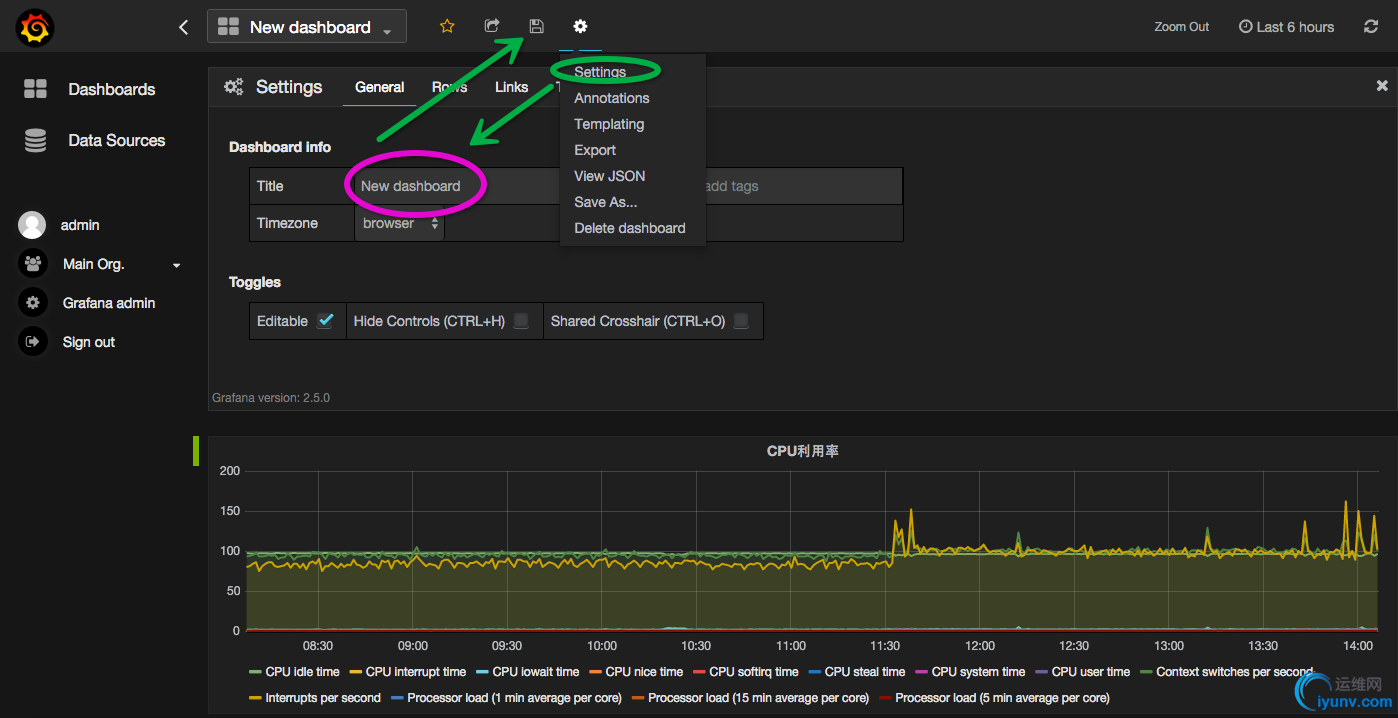This screenshot has width=1398, height=718.
Task: Click the save dashboard floppy icon
Action: tap(537, 27)
